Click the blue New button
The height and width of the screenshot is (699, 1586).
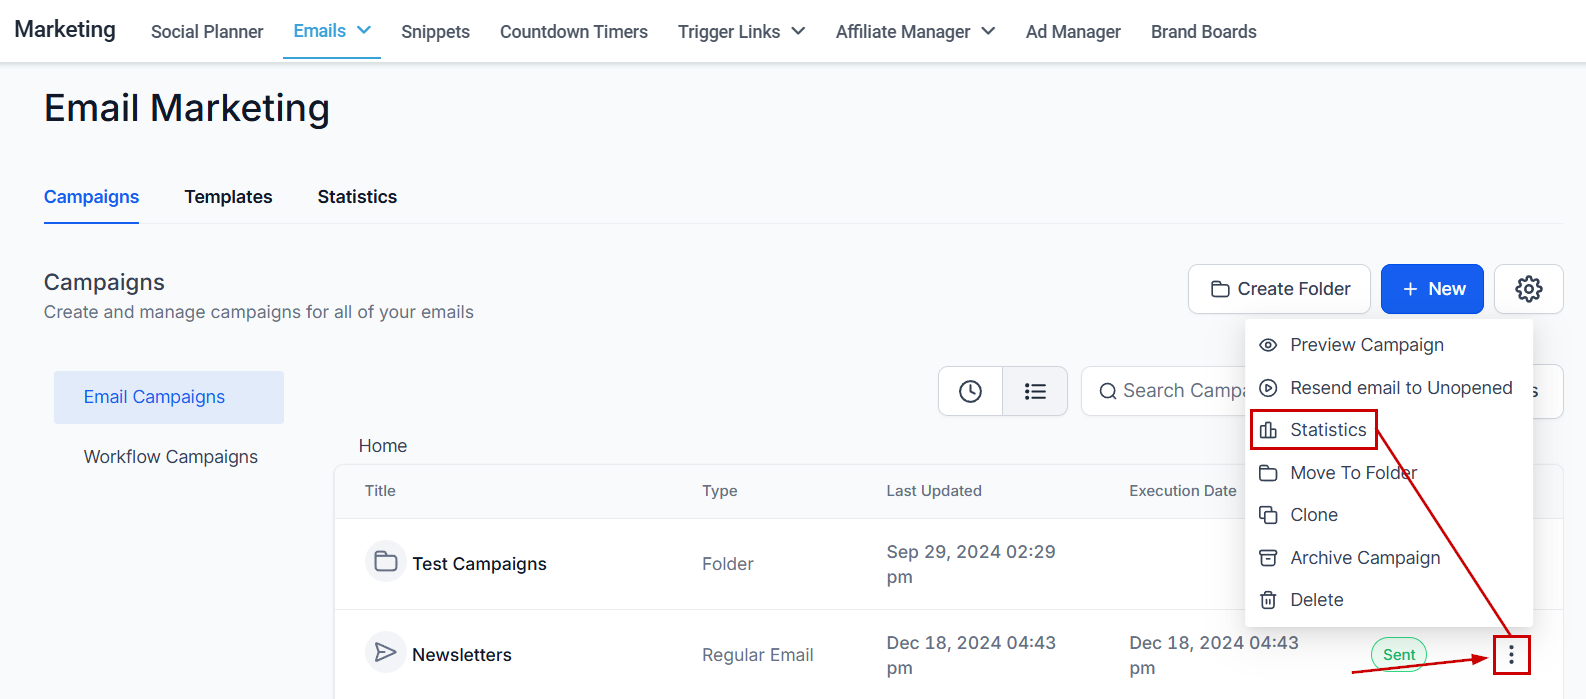[1432, 289]
